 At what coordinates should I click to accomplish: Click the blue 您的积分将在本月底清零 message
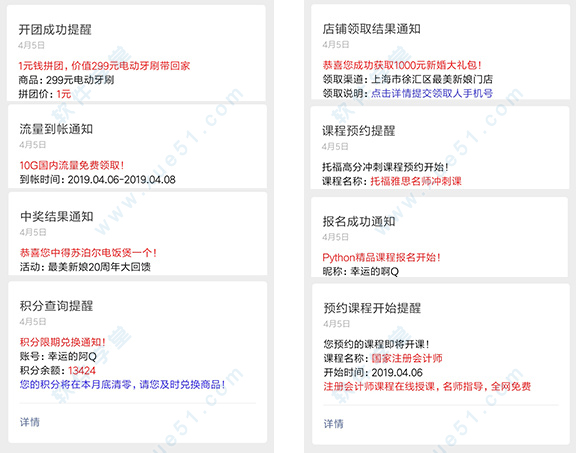tap(122, 384)
